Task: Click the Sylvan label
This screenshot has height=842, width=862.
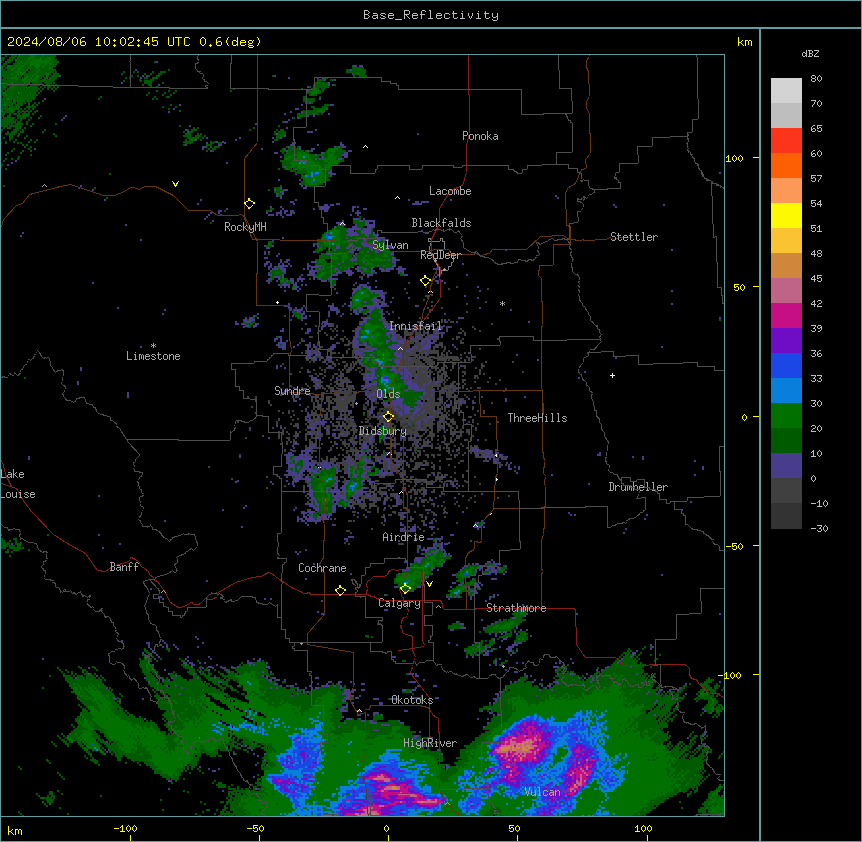Action: pos(390,245)
